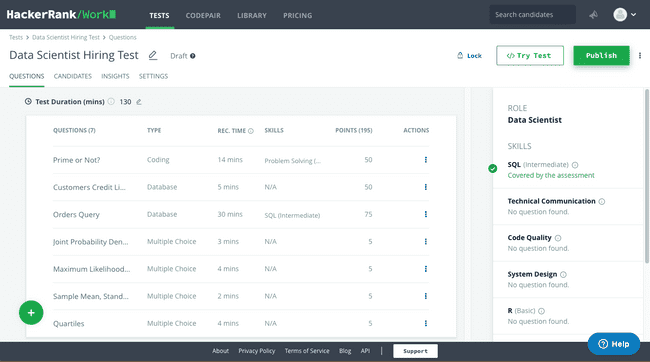Click the Questions breadcrumb text
This screenshot has height=362, width=650.
pyautogui.click(x=123, y=37)
